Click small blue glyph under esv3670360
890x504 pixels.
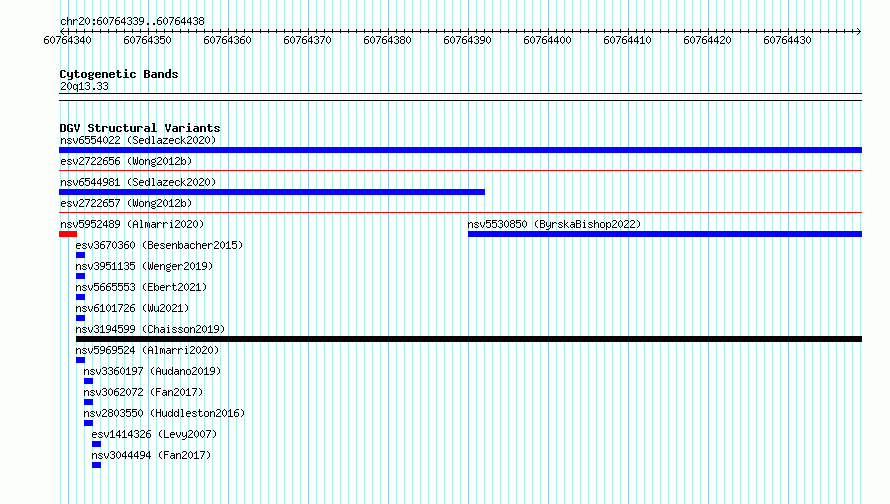pos(81,255)
